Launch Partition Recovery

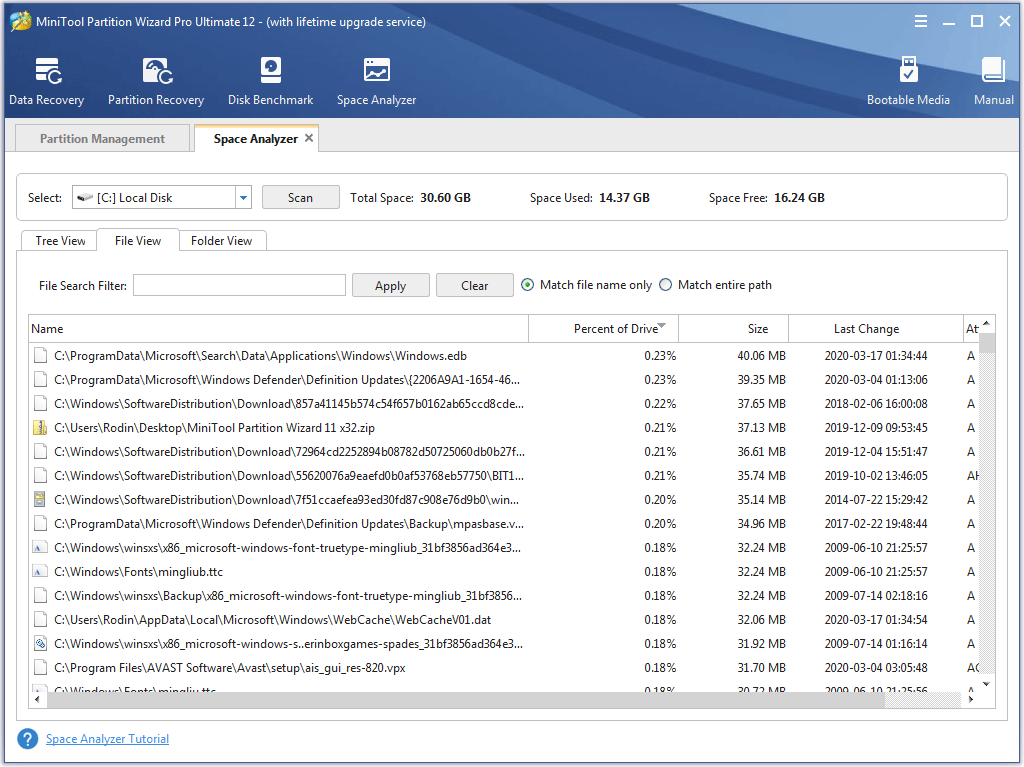(x=156, y=81)
